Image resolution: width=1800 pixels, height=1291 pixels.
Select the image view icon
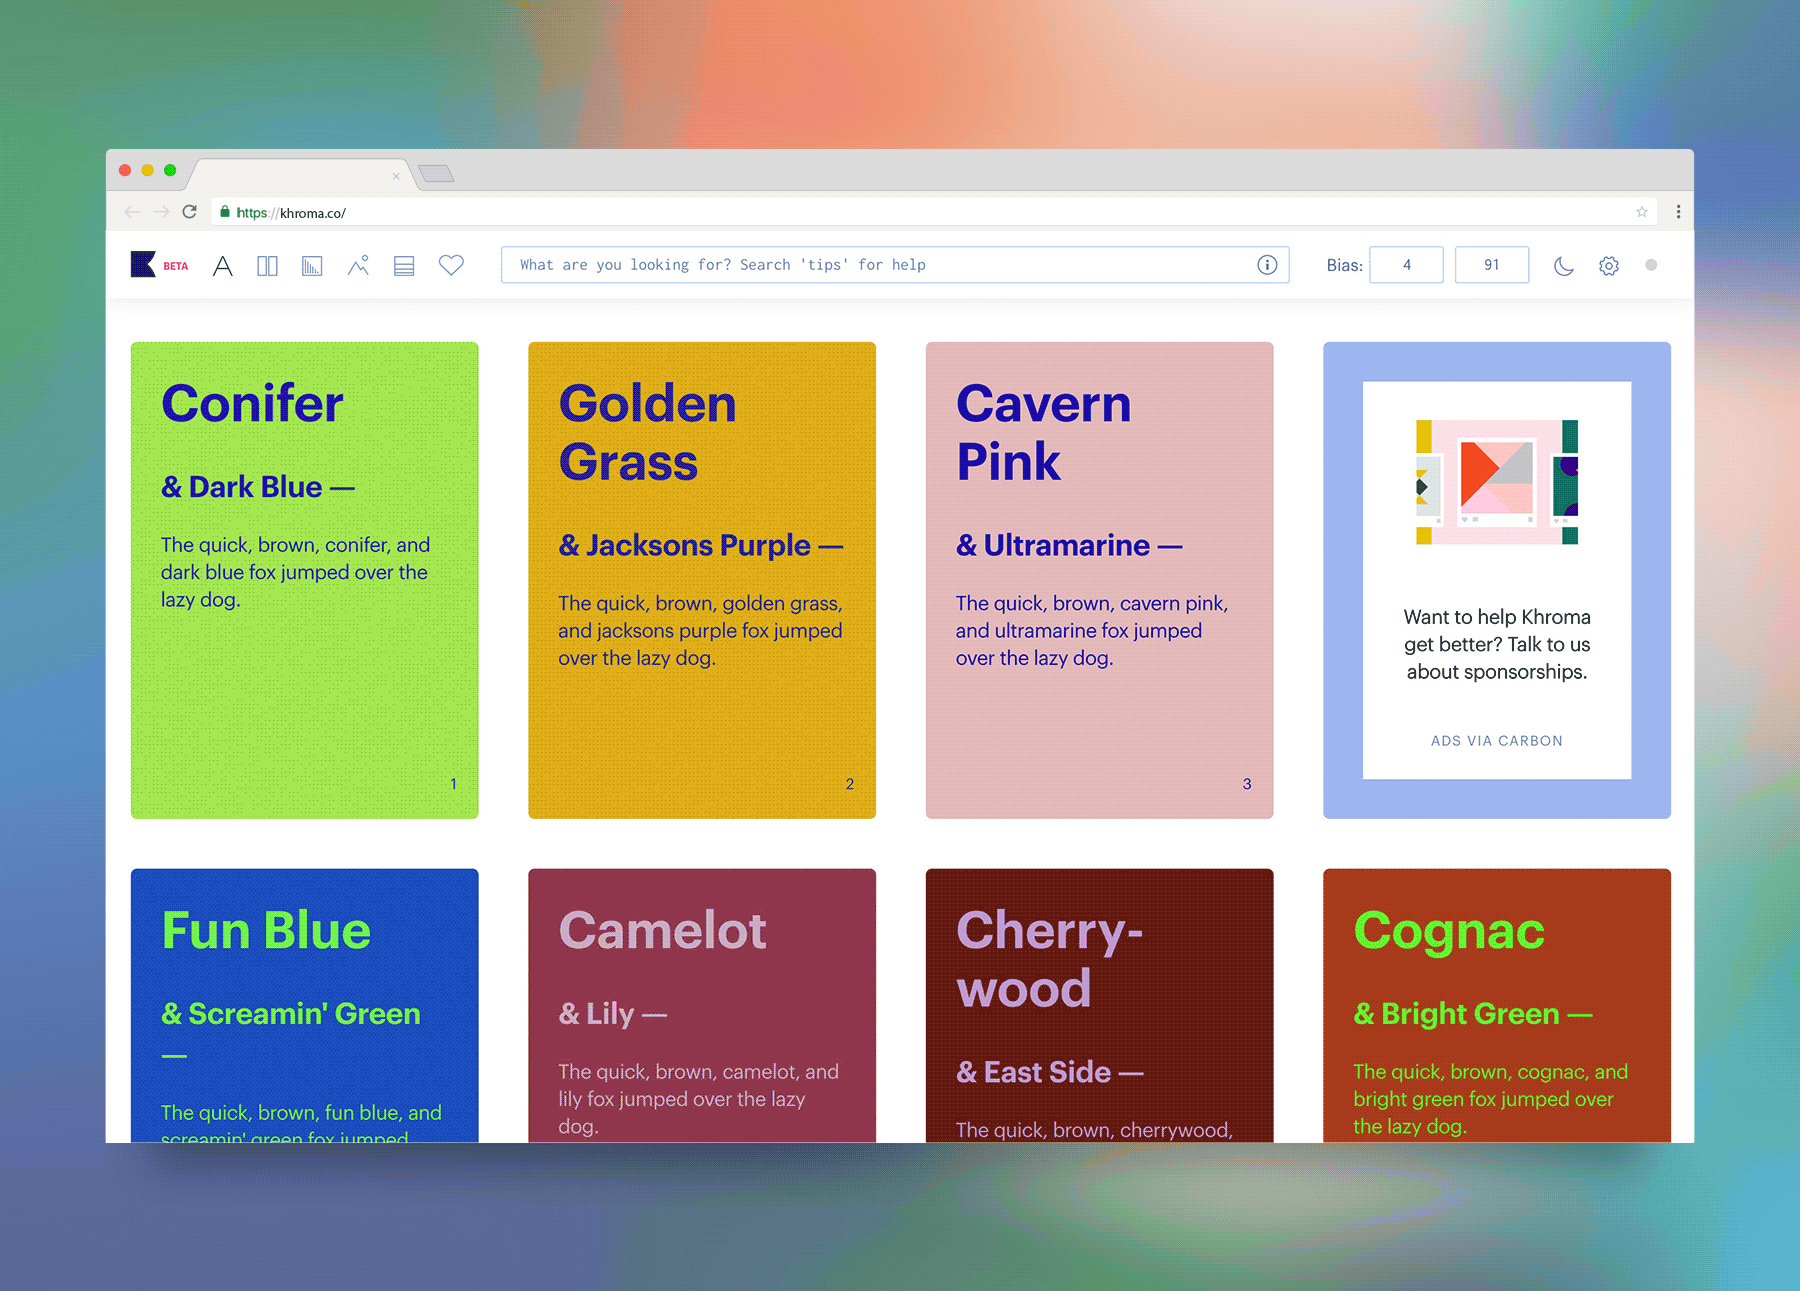pyautogui.click(x=358, y=266)
